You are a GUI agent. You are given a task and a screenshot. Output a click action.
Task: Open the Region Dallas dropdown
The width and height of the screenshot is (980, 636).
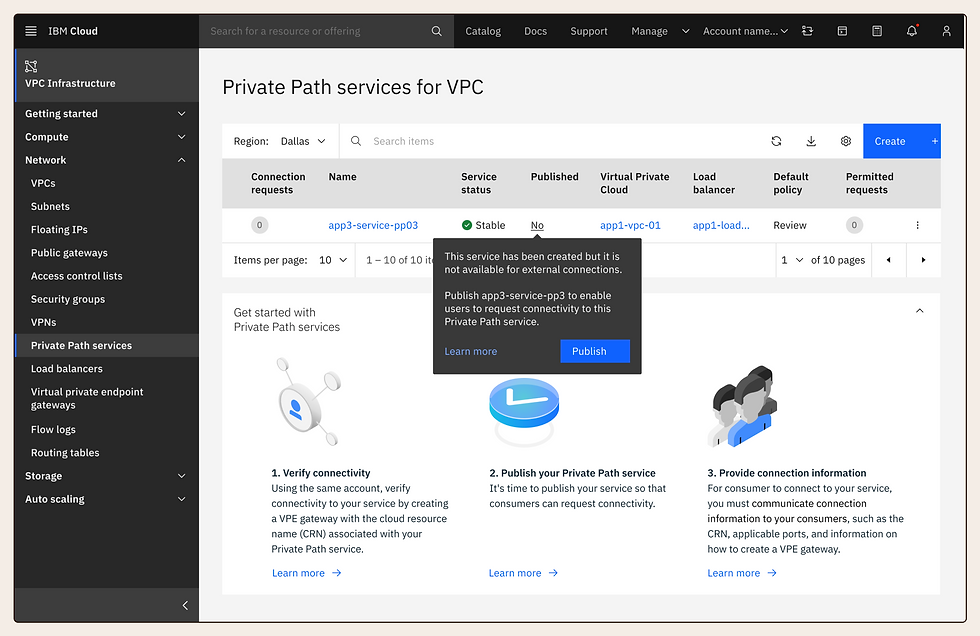(x=303, y=141)
